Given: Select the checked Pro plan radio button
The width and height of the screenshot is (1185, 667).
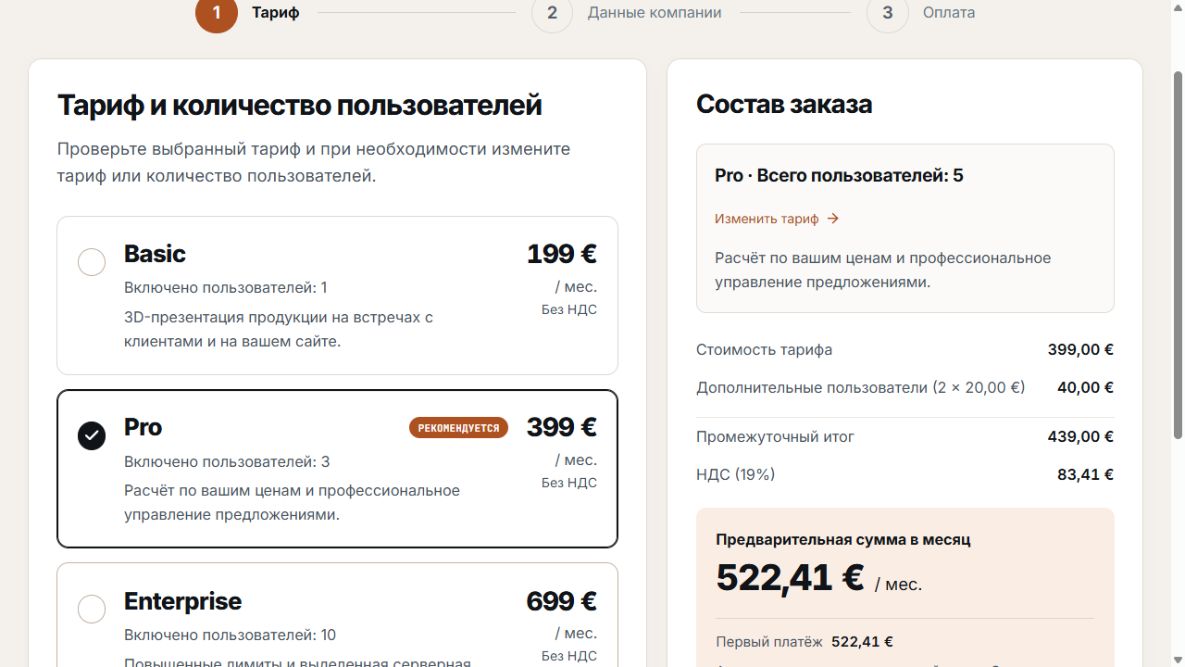Looking at the screenshot, I should [x=91, y=436].
